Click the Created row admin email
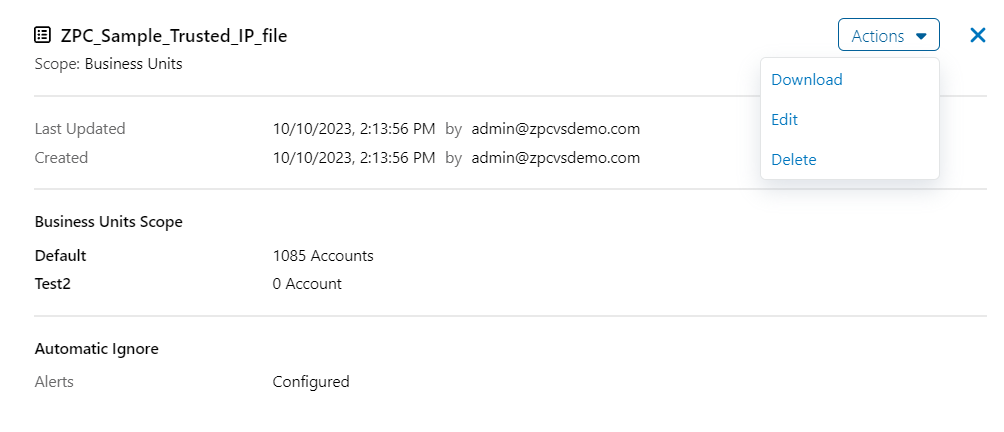Screen dimensions: 1004x432 [x=555, y=157]
